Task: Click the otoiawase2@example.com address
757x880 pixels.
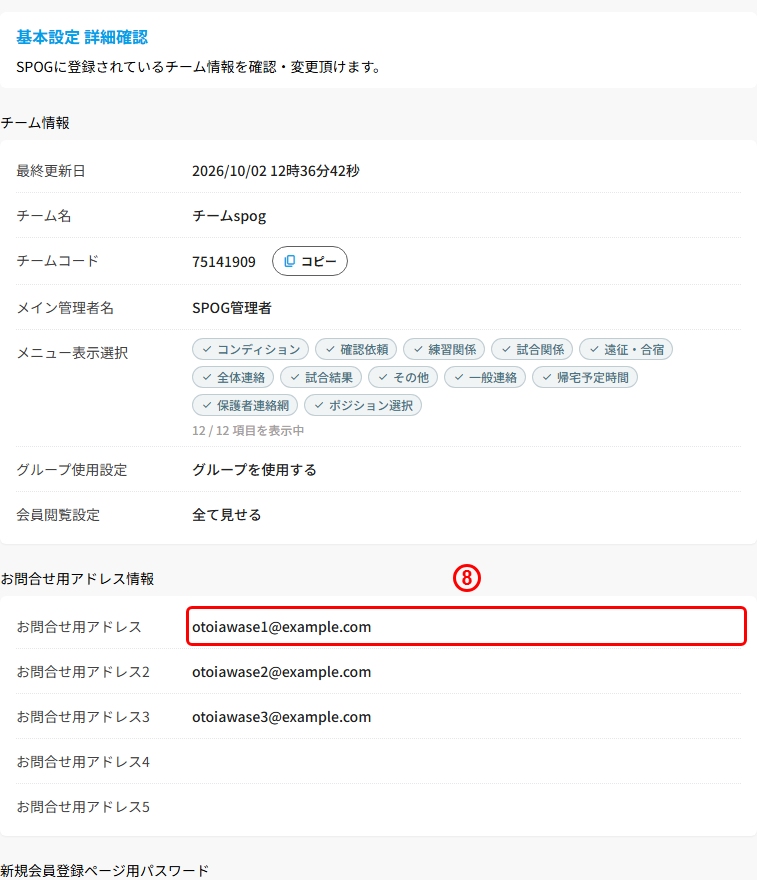Action: click(282, 672)
